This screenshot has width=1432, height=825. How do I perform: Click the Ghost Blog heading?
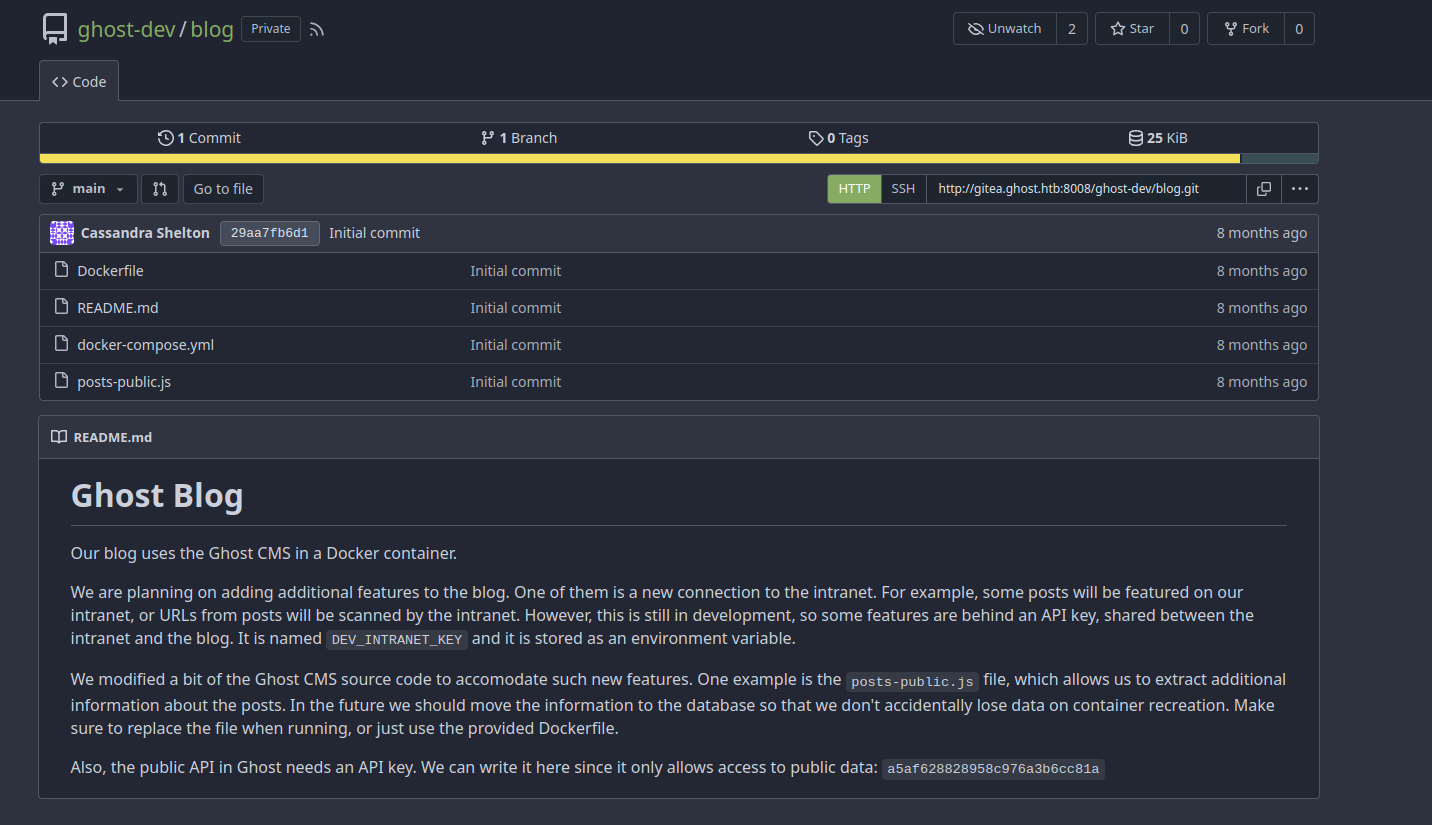[x=157, y=495]
